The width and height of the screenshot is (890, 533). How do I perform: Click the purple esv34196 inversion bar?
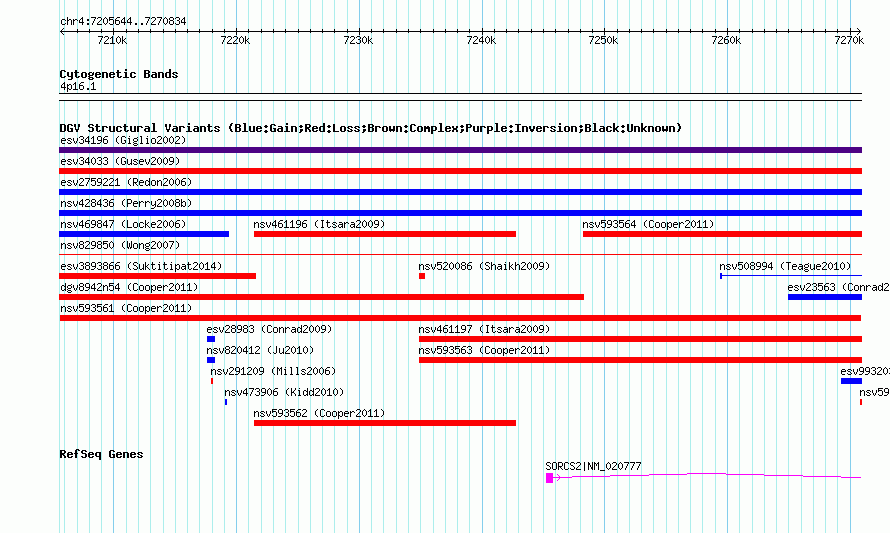(460, 150)
